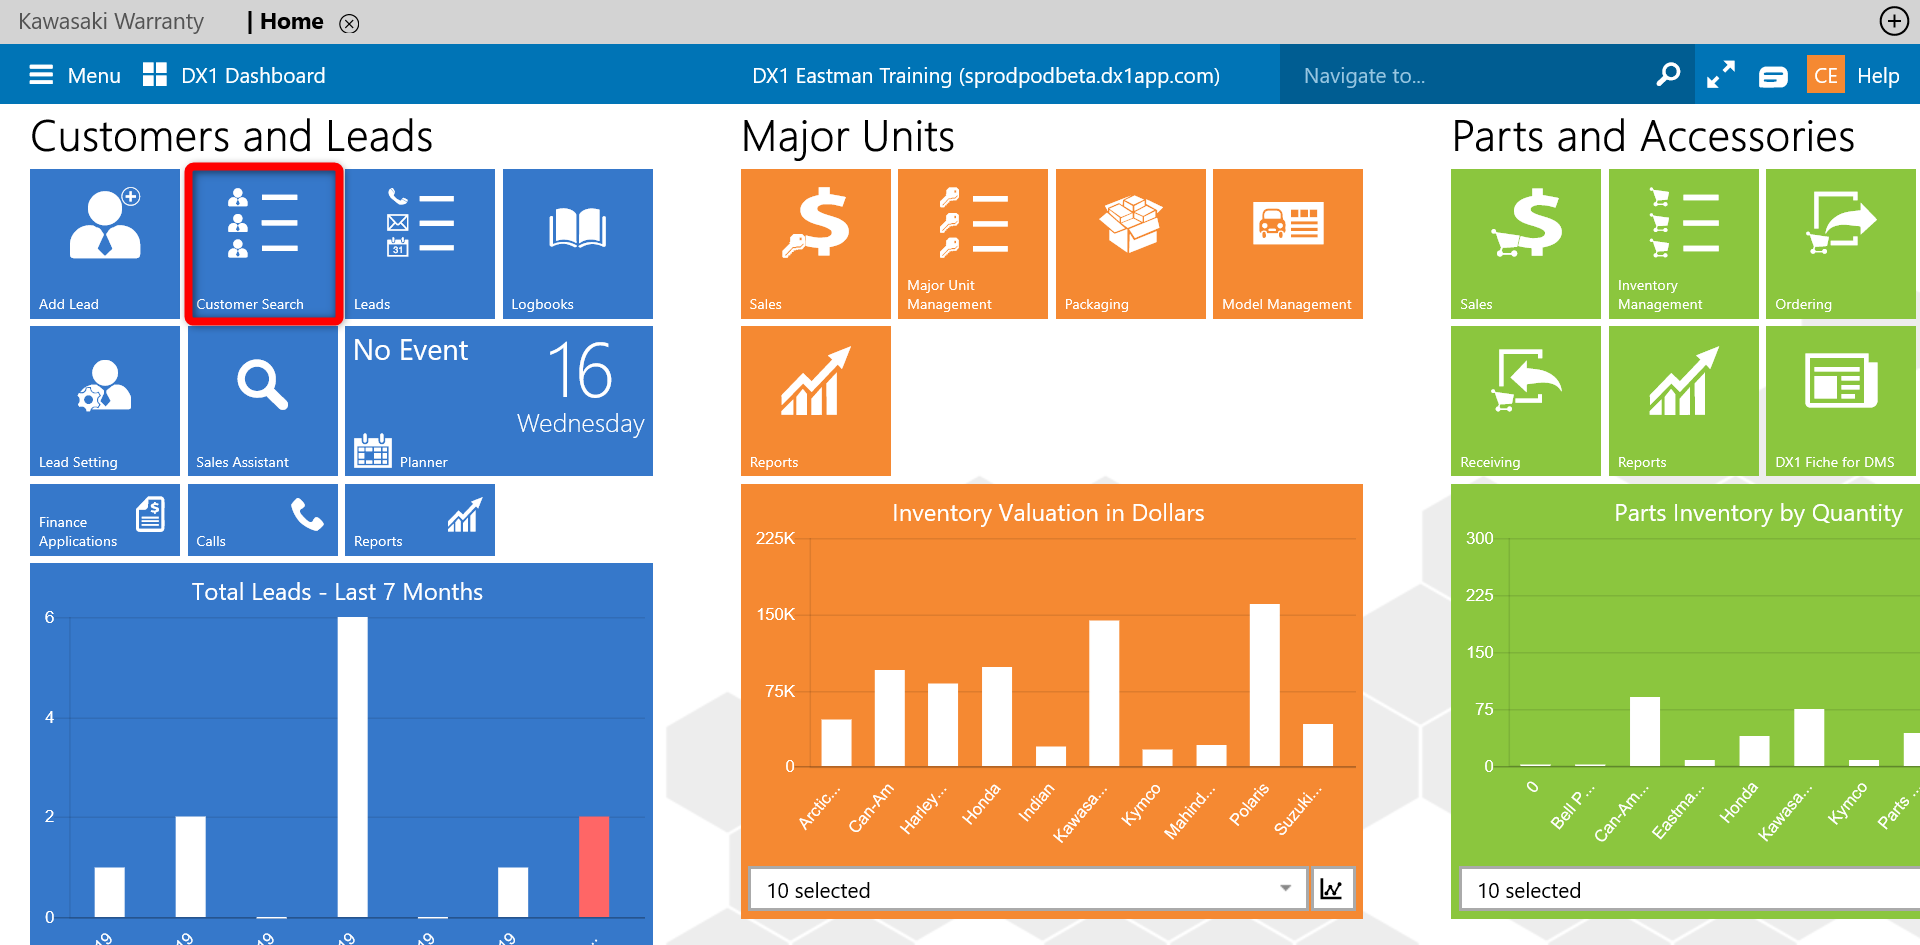Close the Home tab
Image resolution: width=1920 pixels, height=945 pixels.
click(349, 23)
